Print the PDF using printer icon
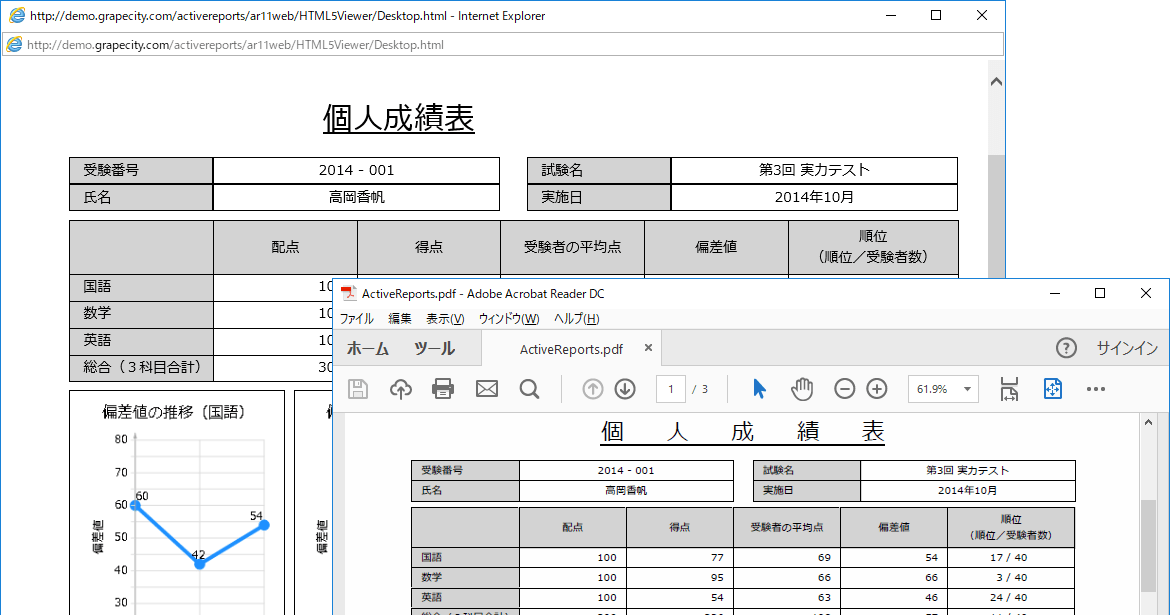 click(443, 389)
